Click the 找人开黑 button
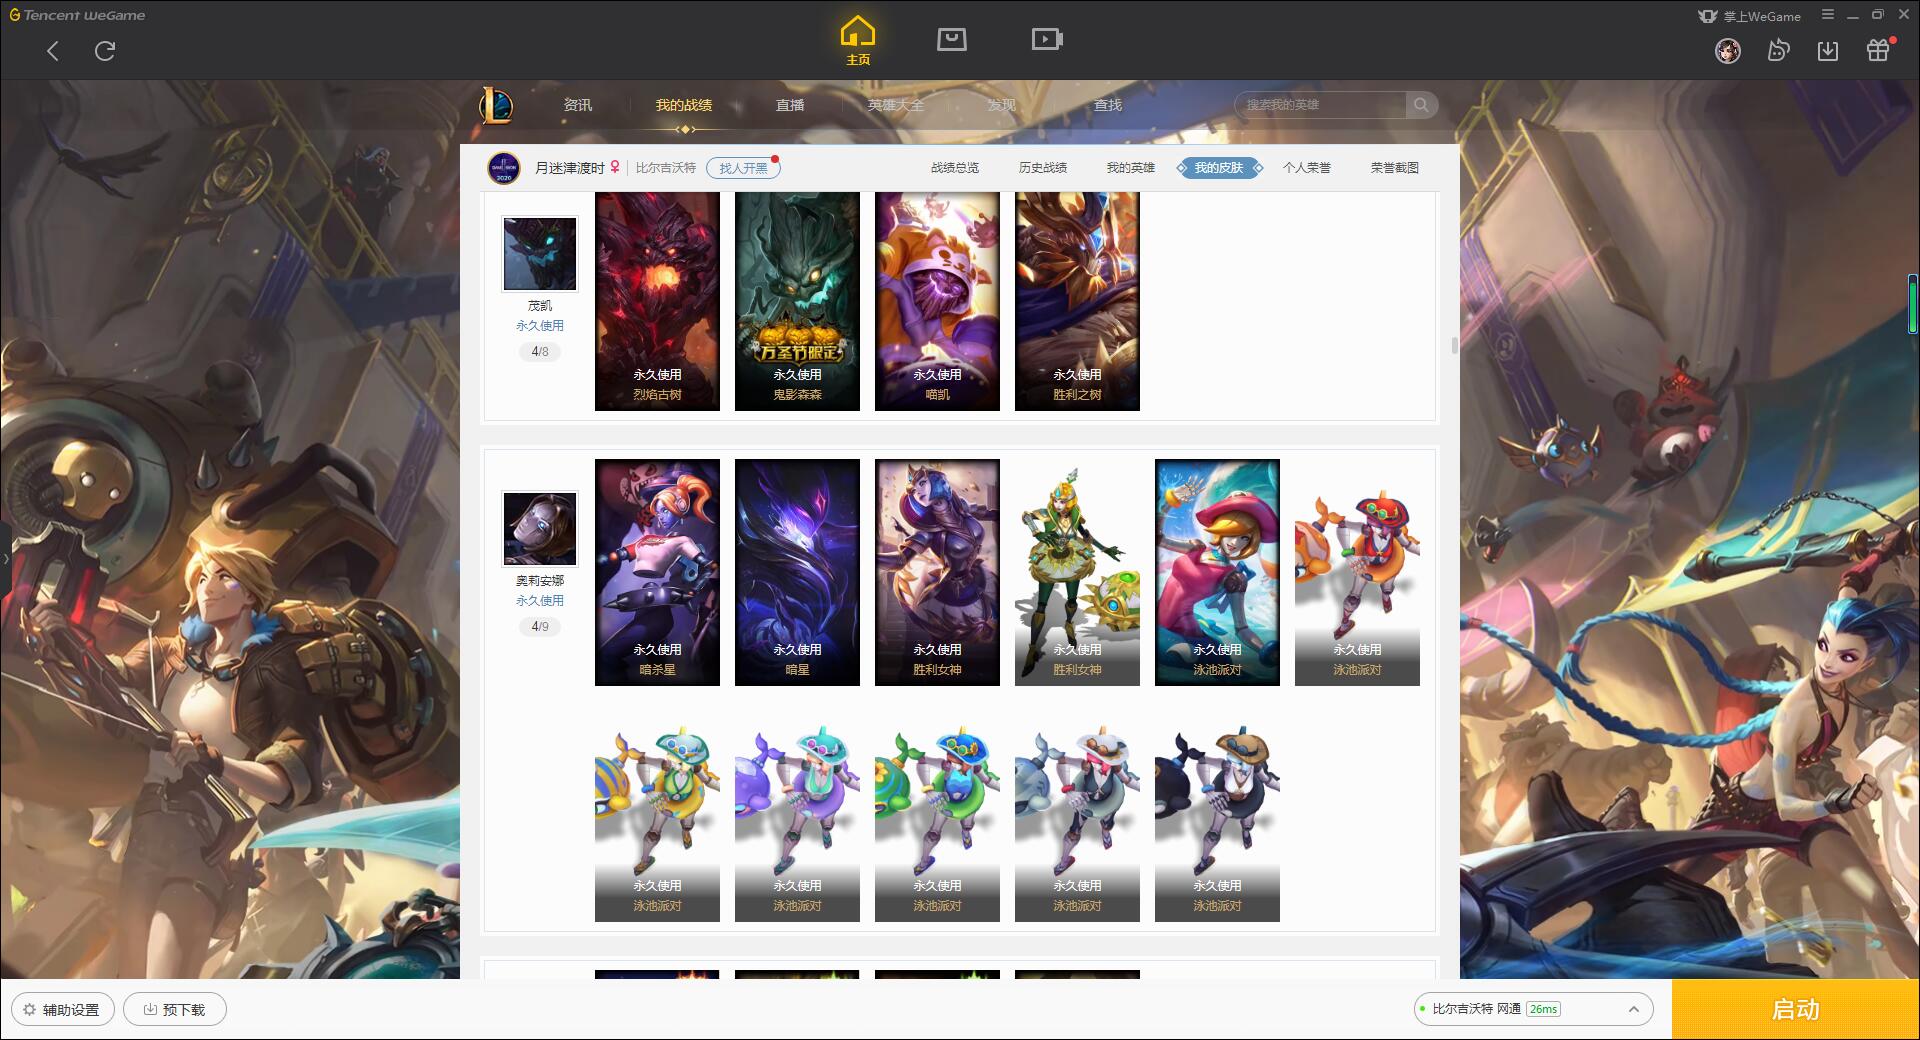Image resolution: width=1920 pixels, height=1040 pixels. (743, 168)
